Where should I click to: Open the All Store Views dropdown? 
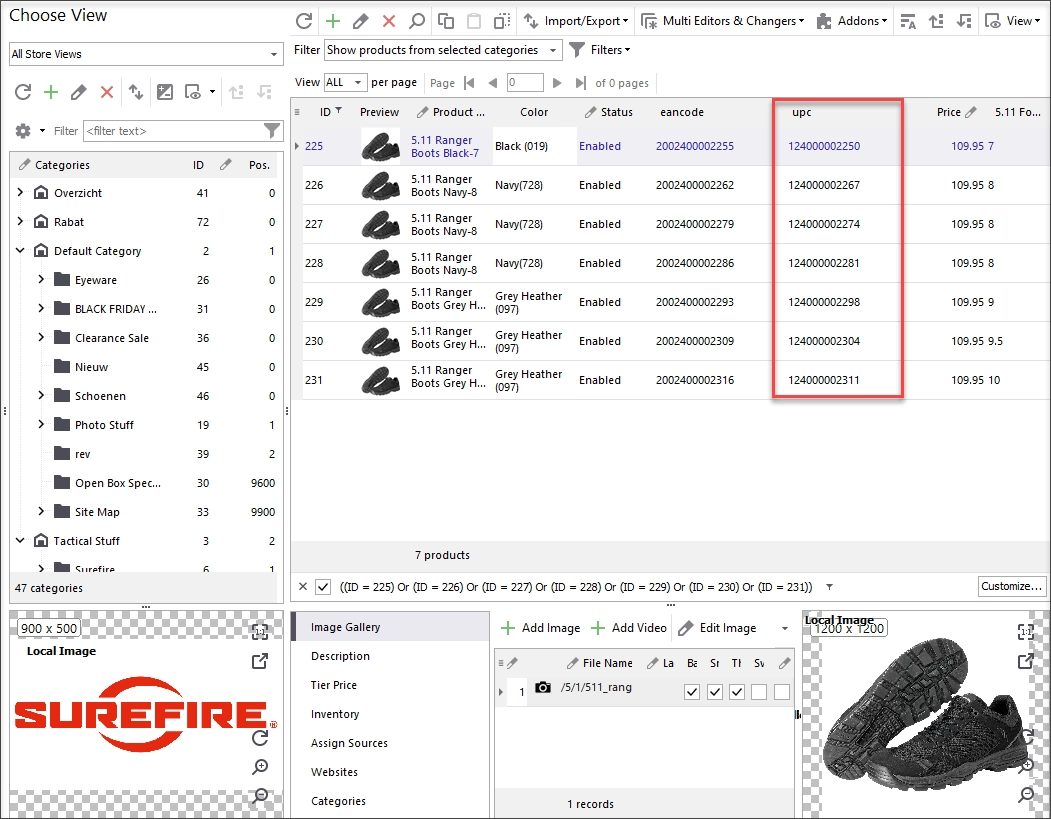point(145,54)
